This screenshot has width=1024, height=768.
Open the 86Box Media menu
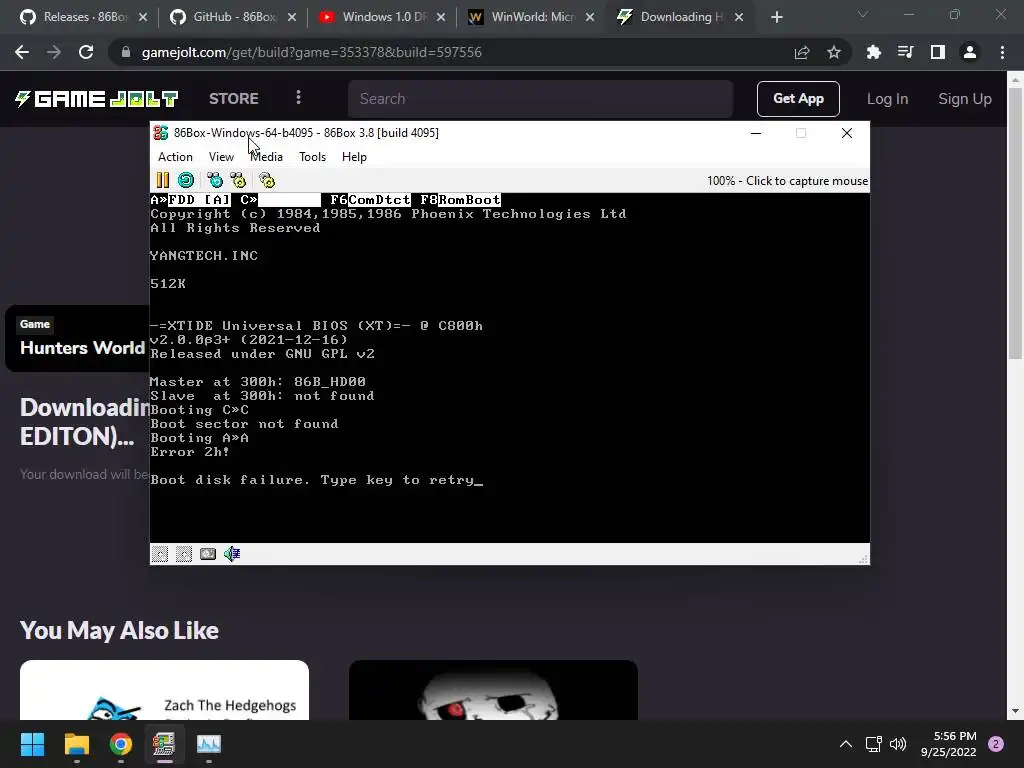click(266, 157)
